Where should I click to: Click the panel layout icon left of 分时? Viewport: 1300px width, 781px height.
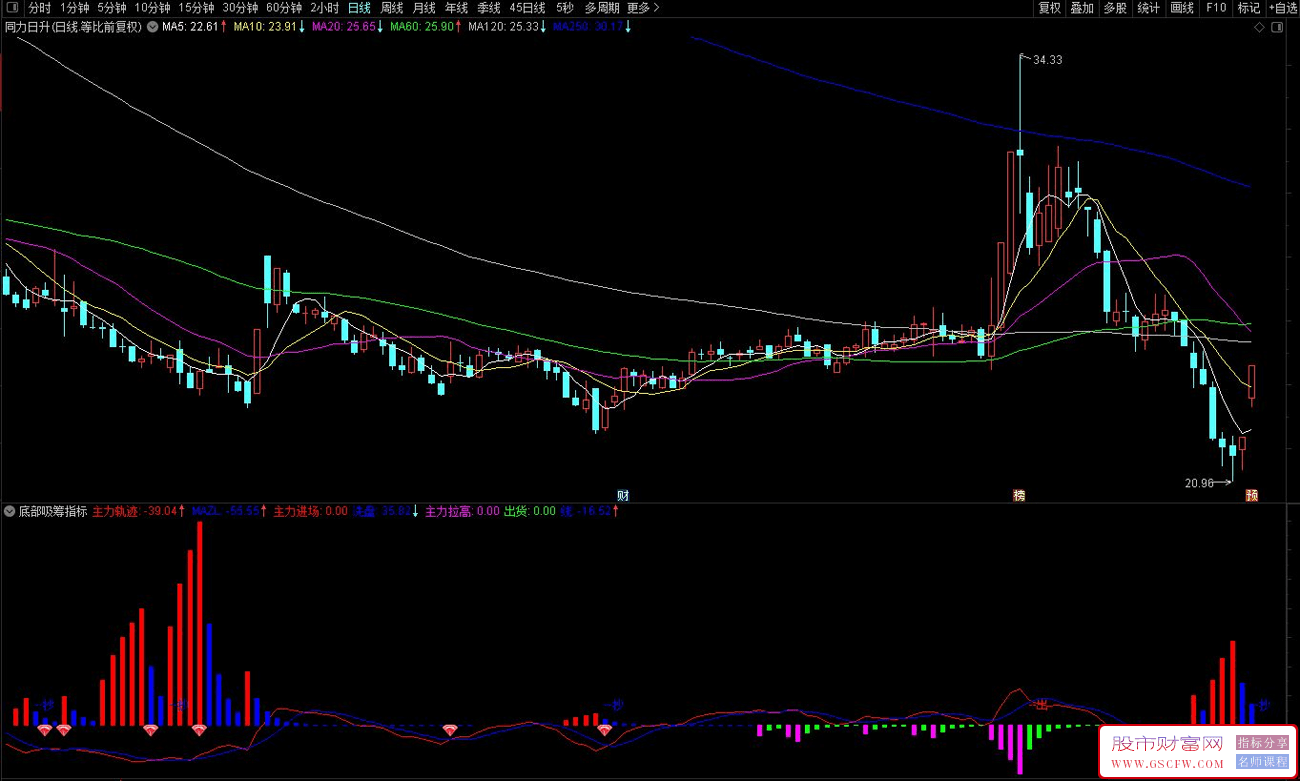click(11, 8)
